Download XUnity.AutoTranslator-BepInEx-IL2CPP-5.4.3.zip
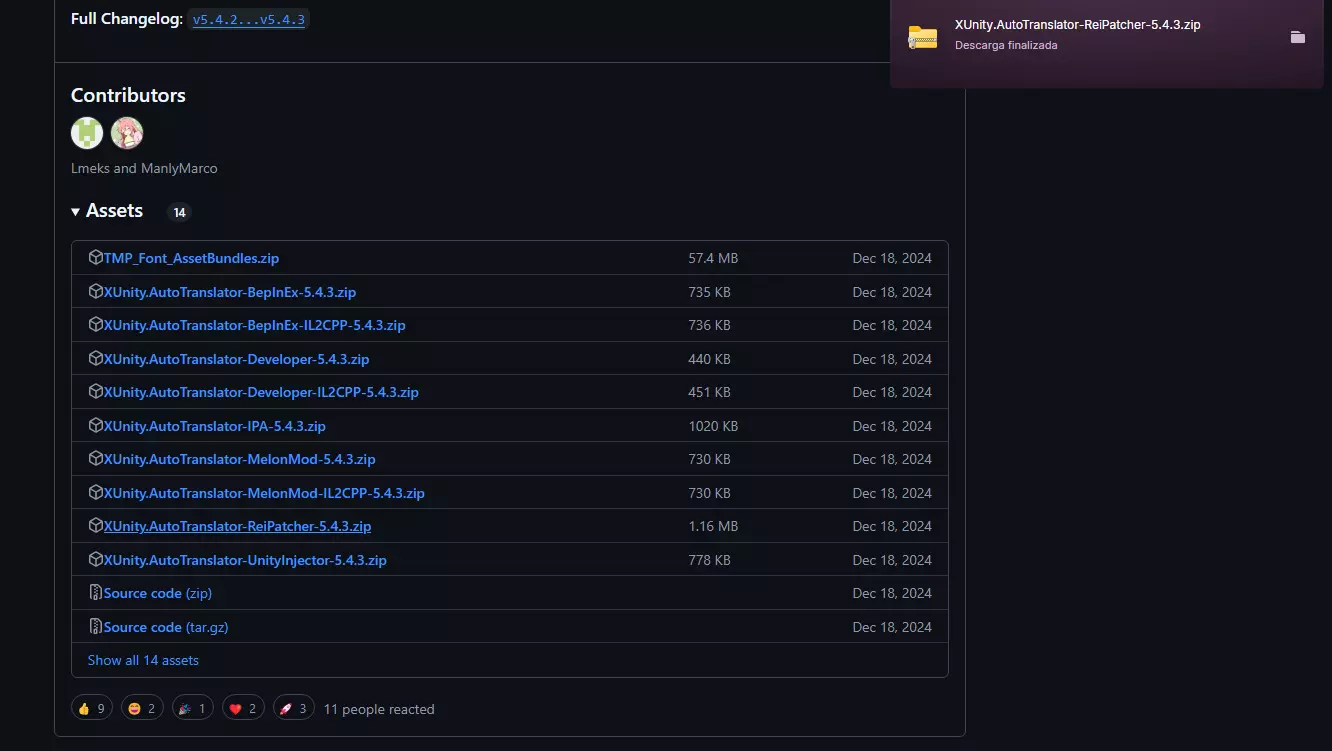The image size is (1332, 751). point(255,325)
